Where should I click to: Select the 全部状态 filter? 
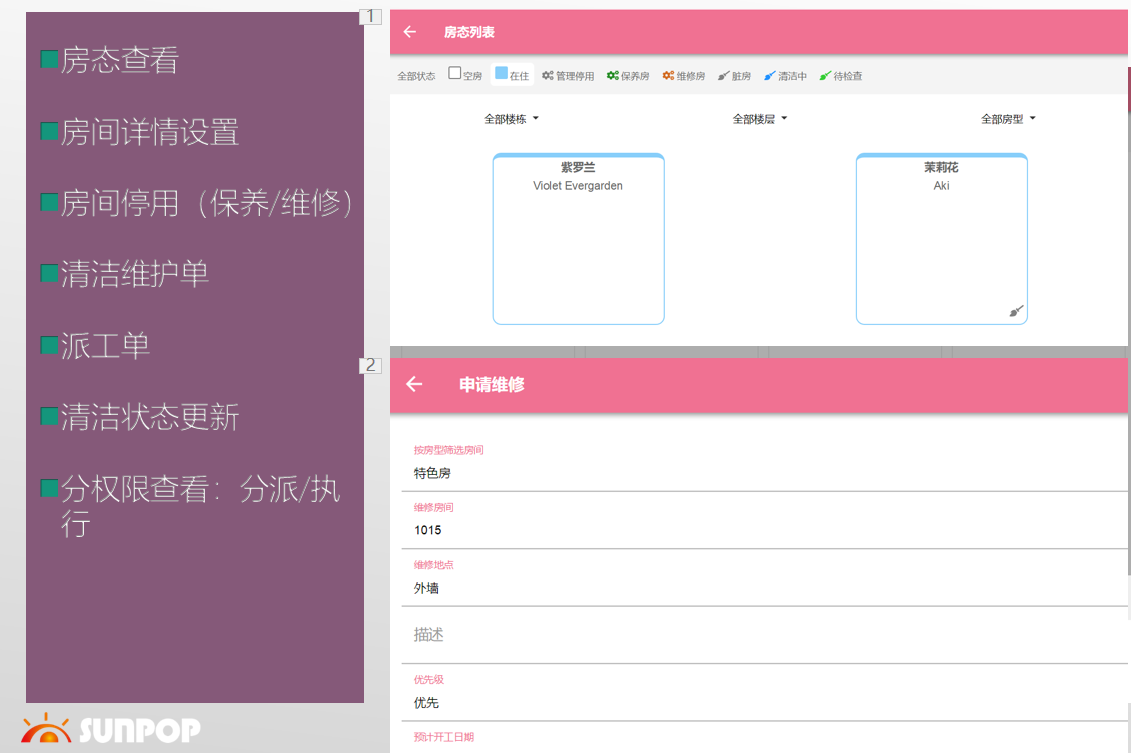click(x=416, y=76)
